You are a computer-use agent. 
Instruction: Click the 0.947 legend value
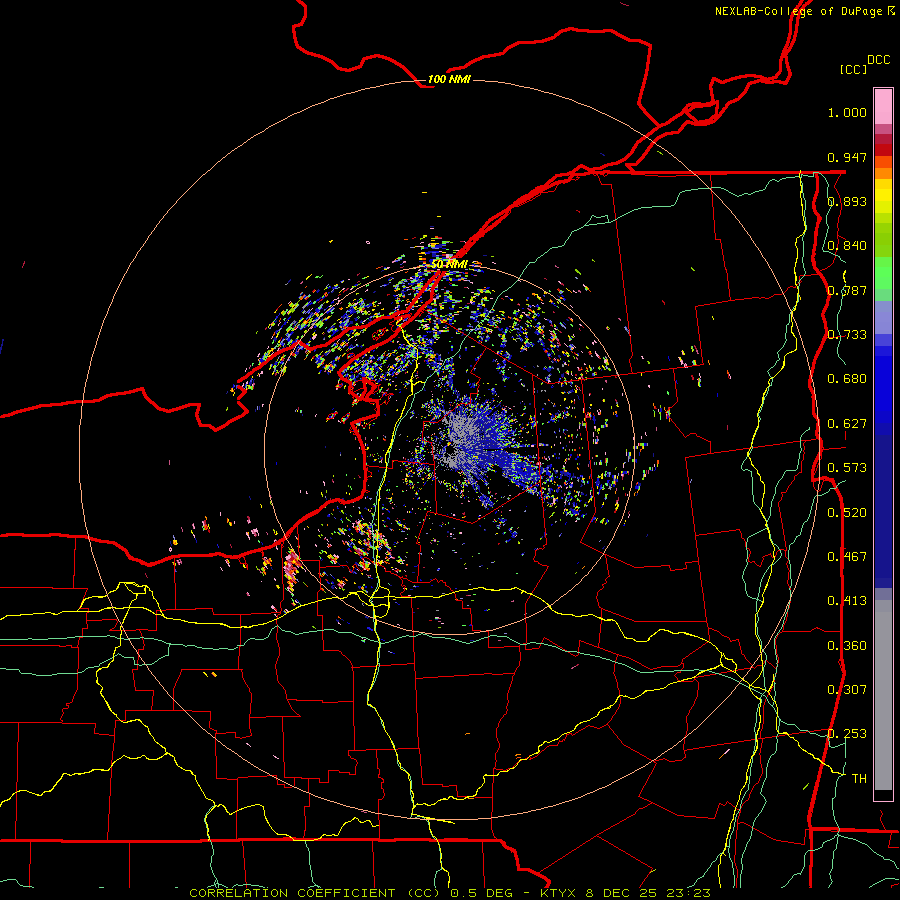point(847,157)
